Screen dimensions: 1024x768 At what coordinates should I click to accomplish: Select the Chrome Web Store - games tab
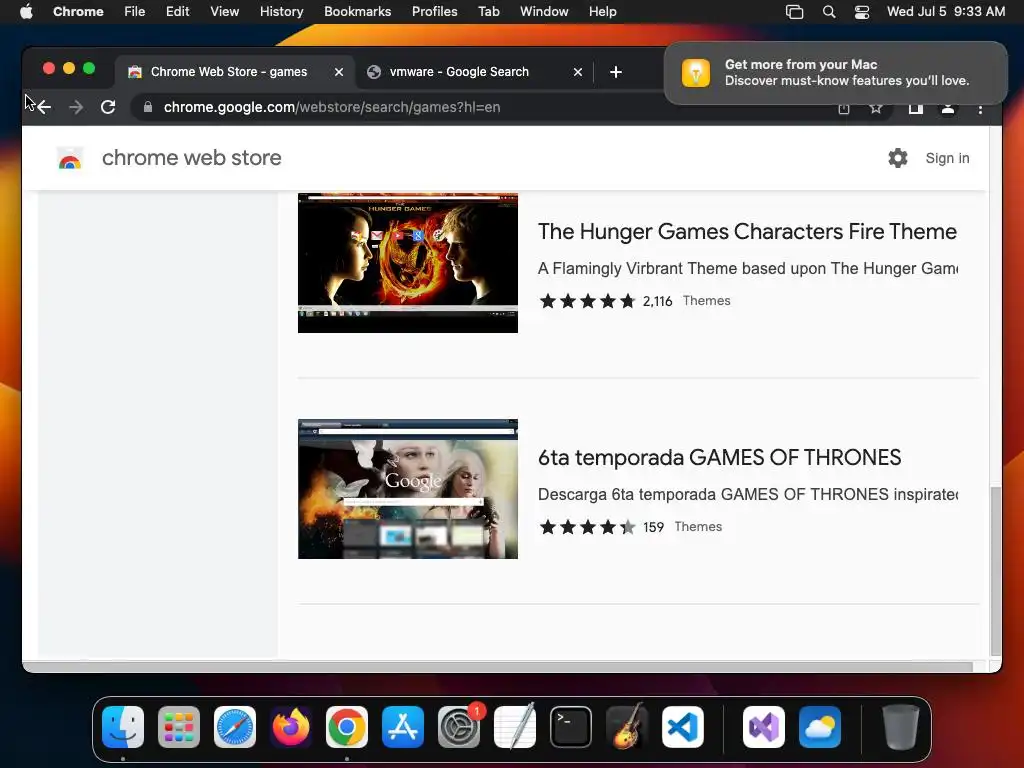click(x=235, y=72)
